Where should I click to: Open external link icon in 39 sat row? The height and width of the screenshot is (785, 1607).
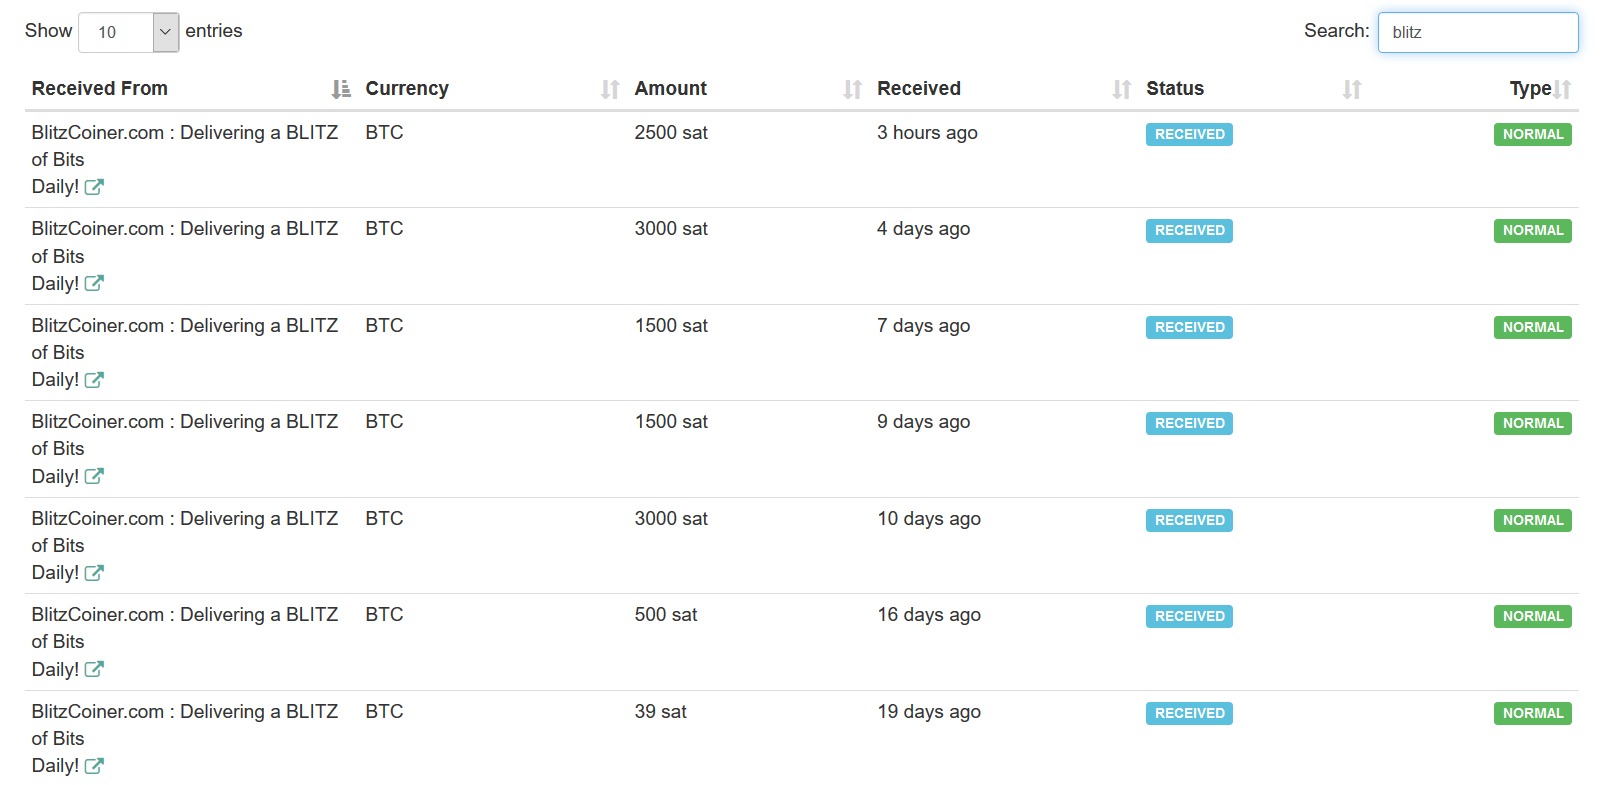(x=94, y=766)
